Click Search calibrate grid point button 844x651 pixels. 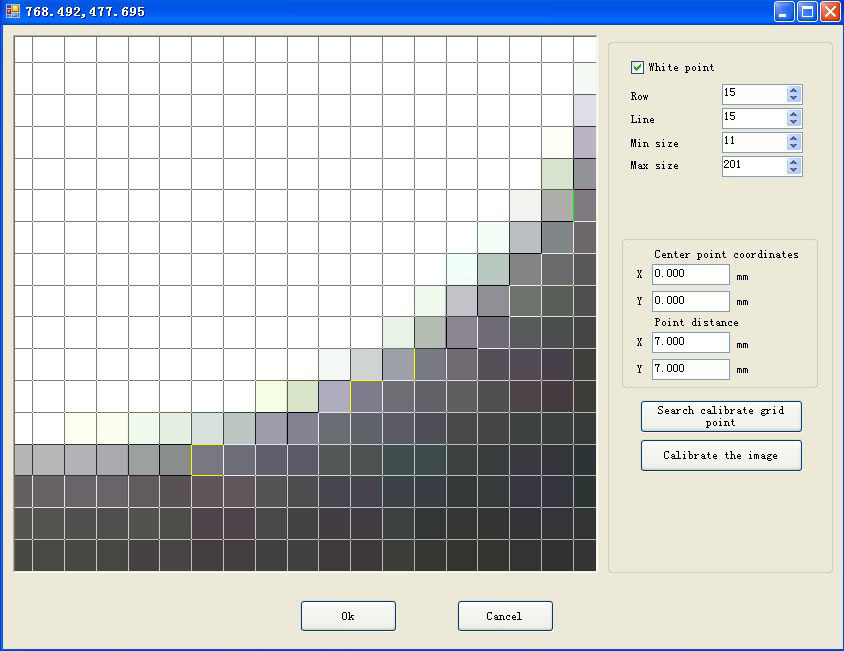coord(721,416)
